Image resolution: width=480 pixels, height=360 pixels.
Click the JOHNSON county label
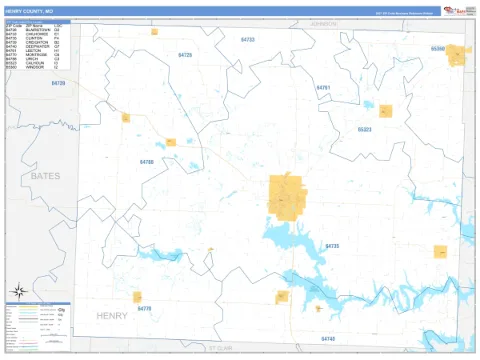(323, 24)
